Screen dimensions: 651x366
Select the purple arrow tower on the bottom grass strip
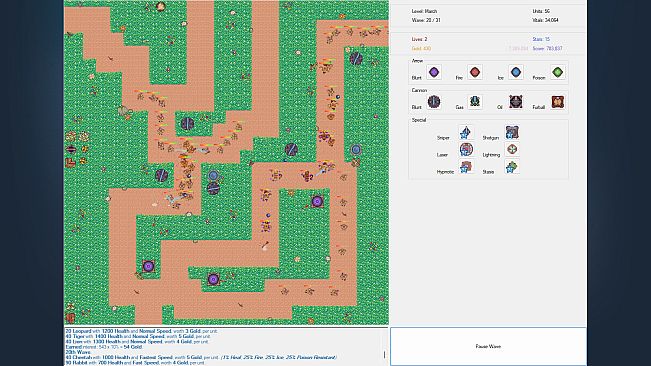(213, 279)
